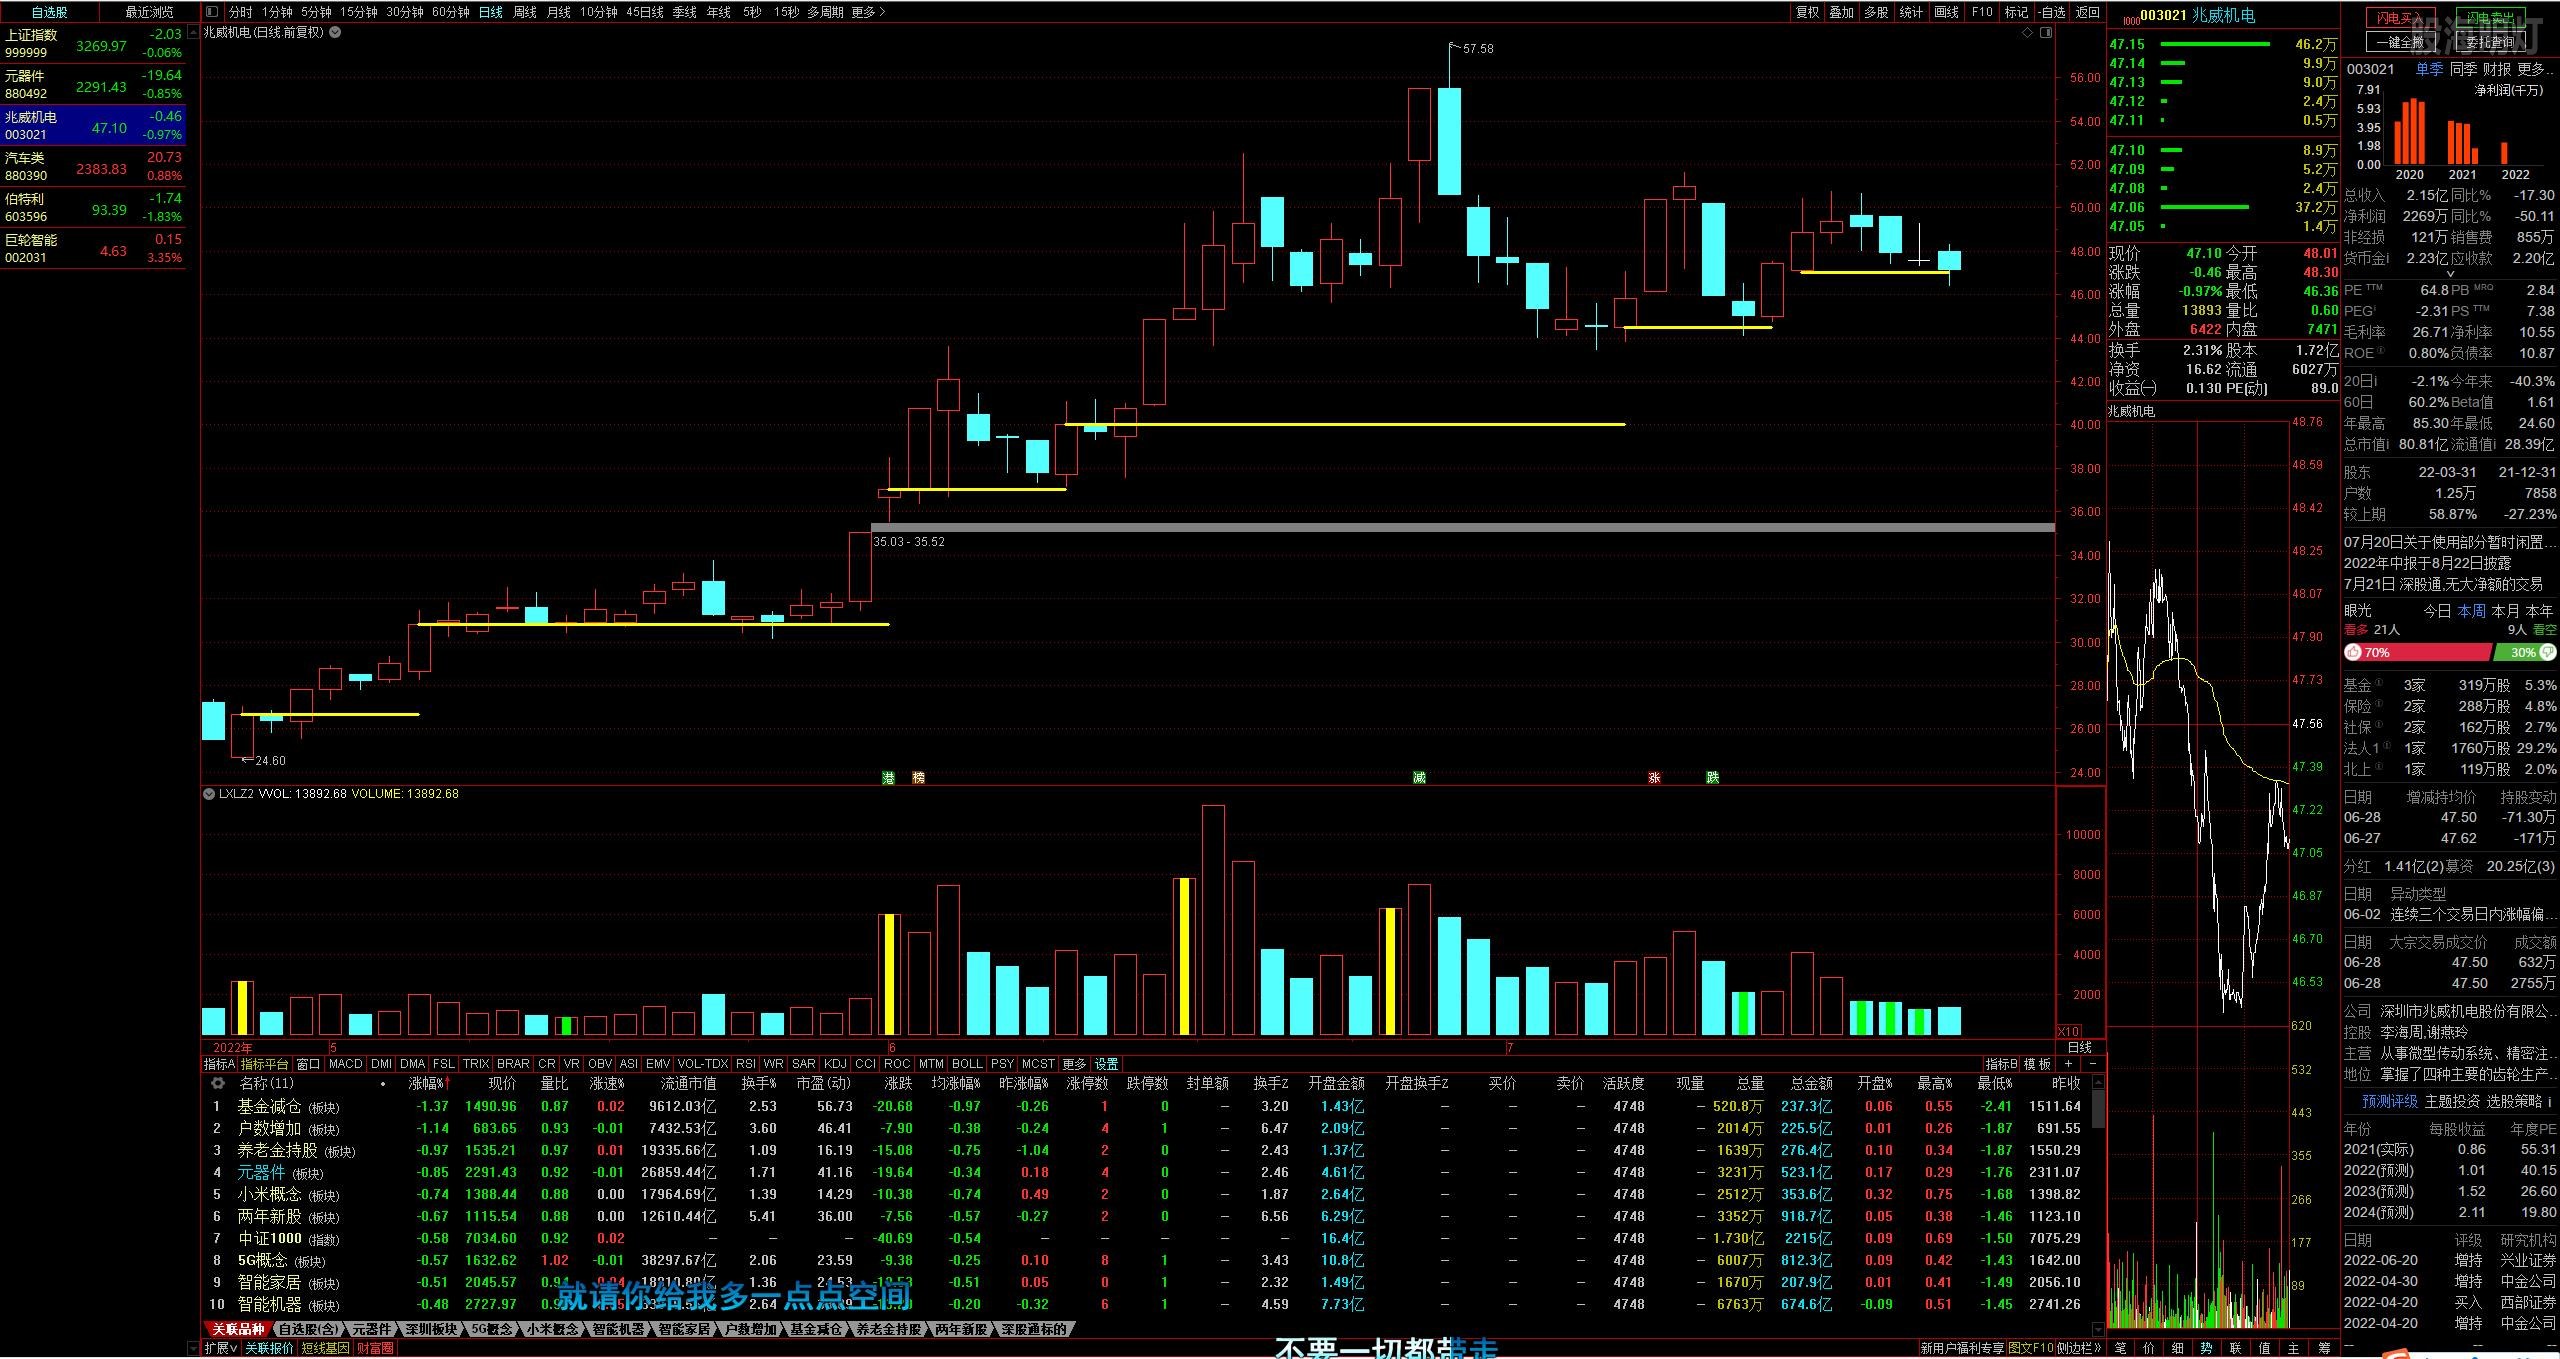2560x1359 pixels.
Task: Click the green 30% bearish sentiment bar
Action: click(2525, 652)
